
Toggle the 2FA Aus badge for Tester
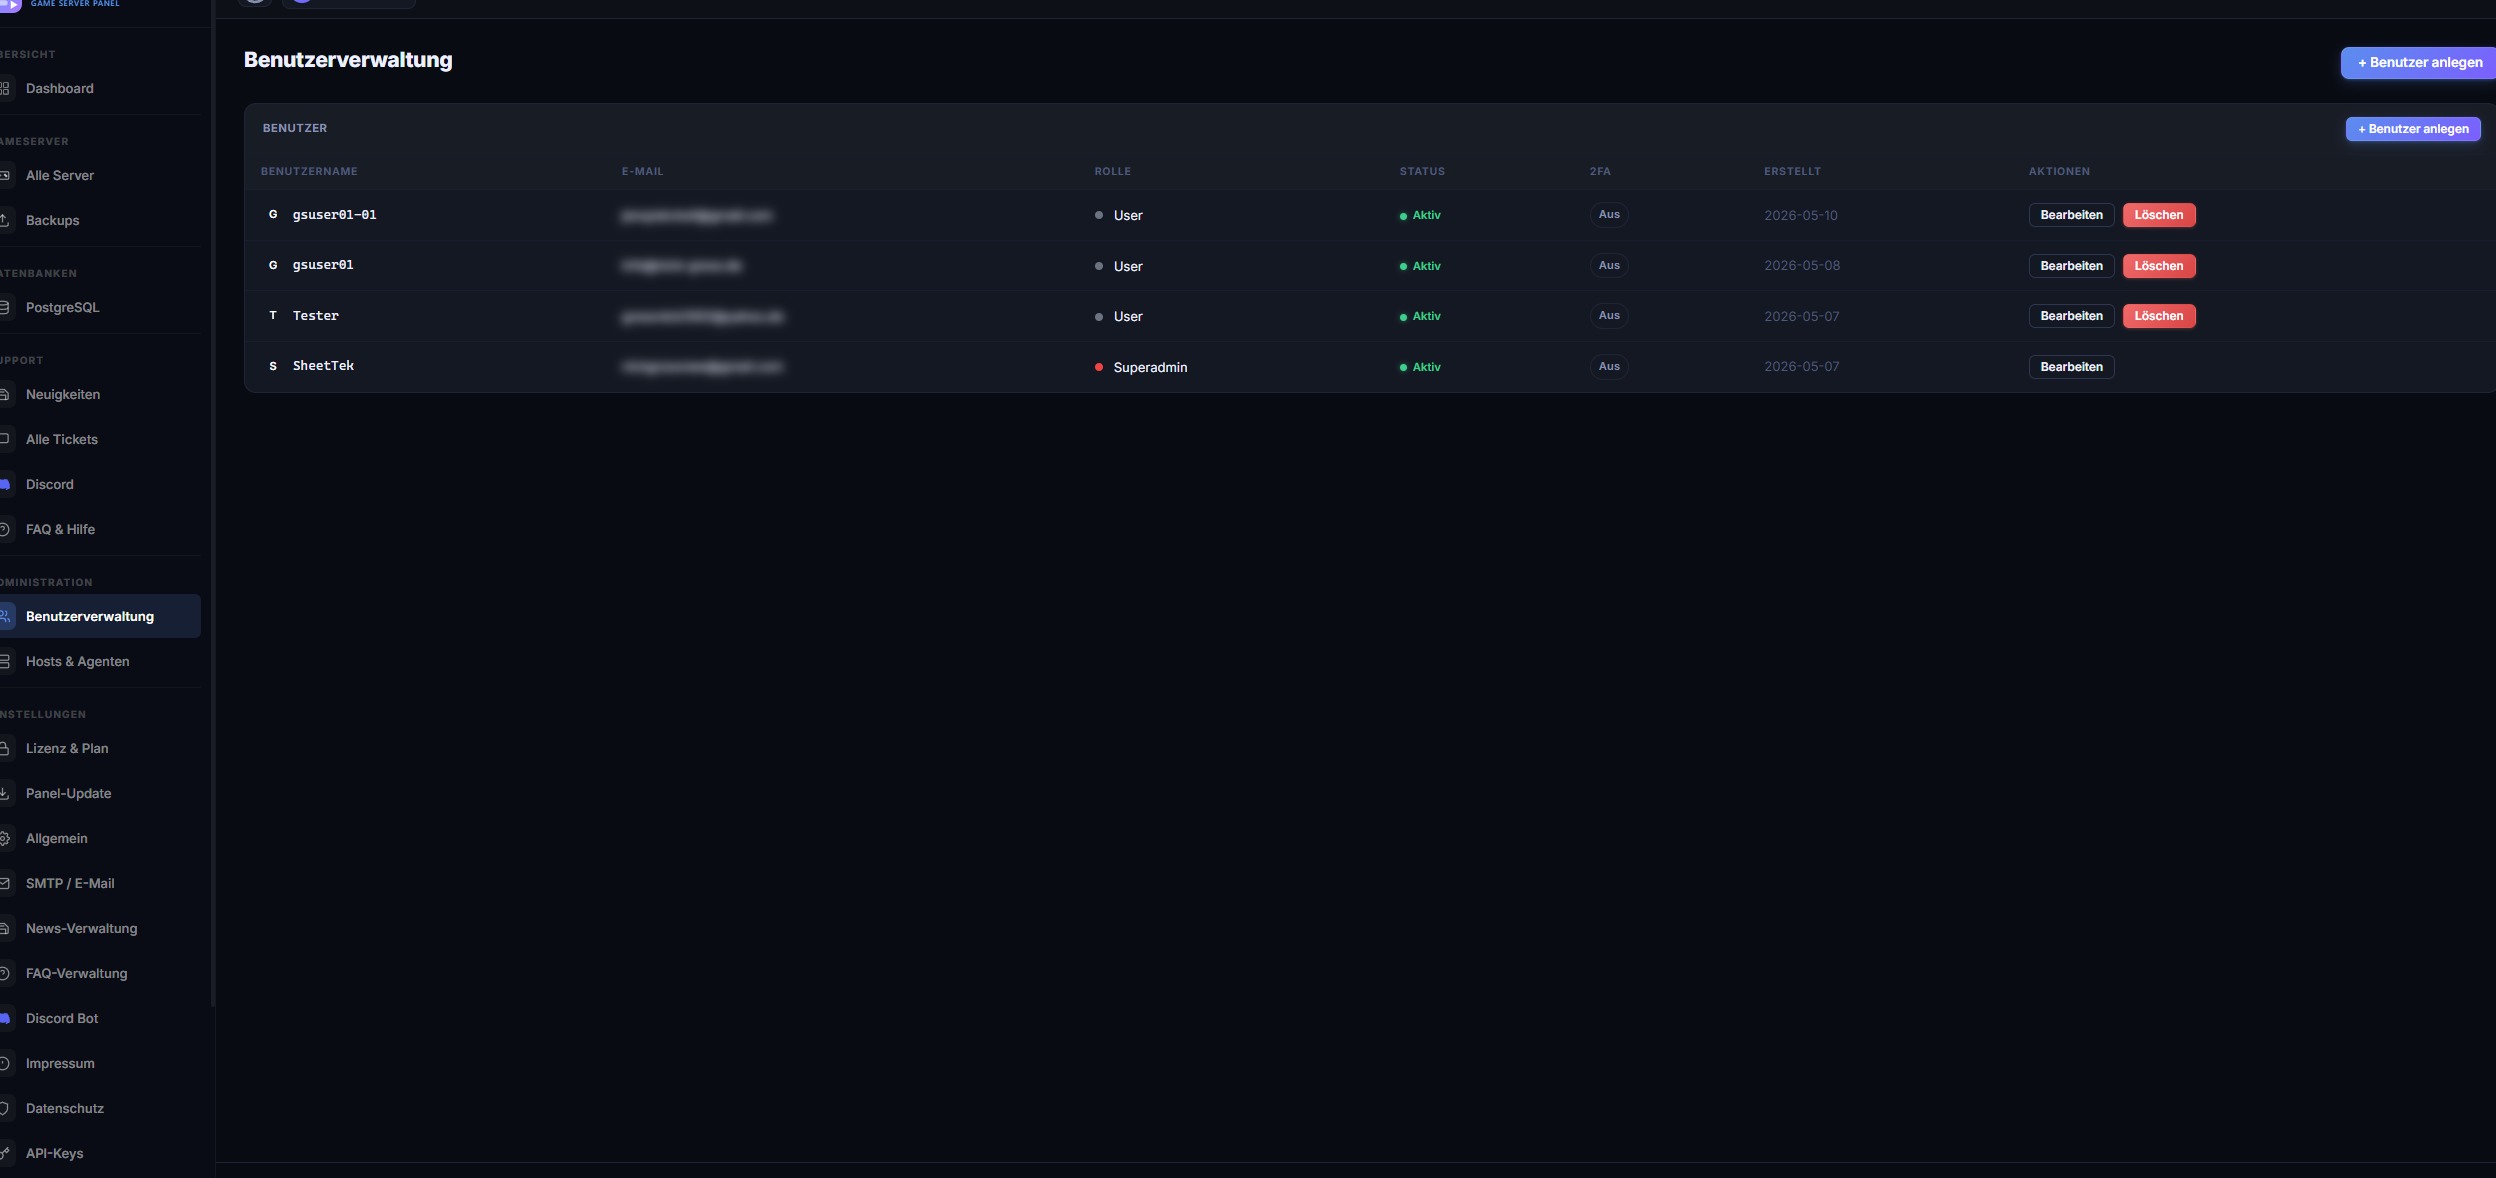[1608, 316]
